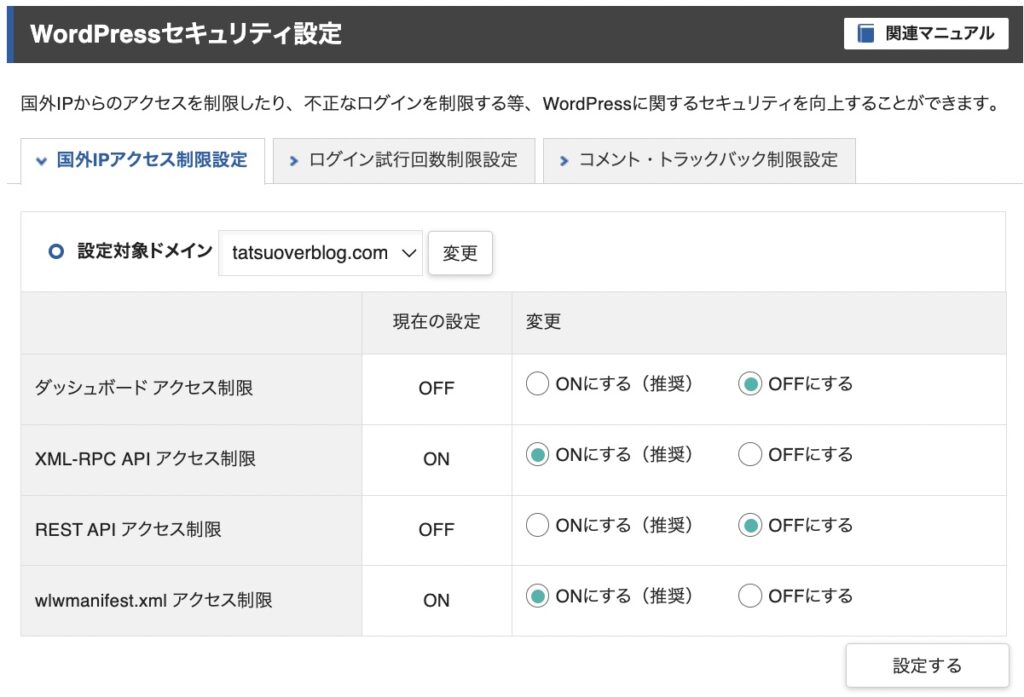1024x697 pixels.
Task: Select OFFにする for REST API アクセス制限
Action: pos(750,525)
